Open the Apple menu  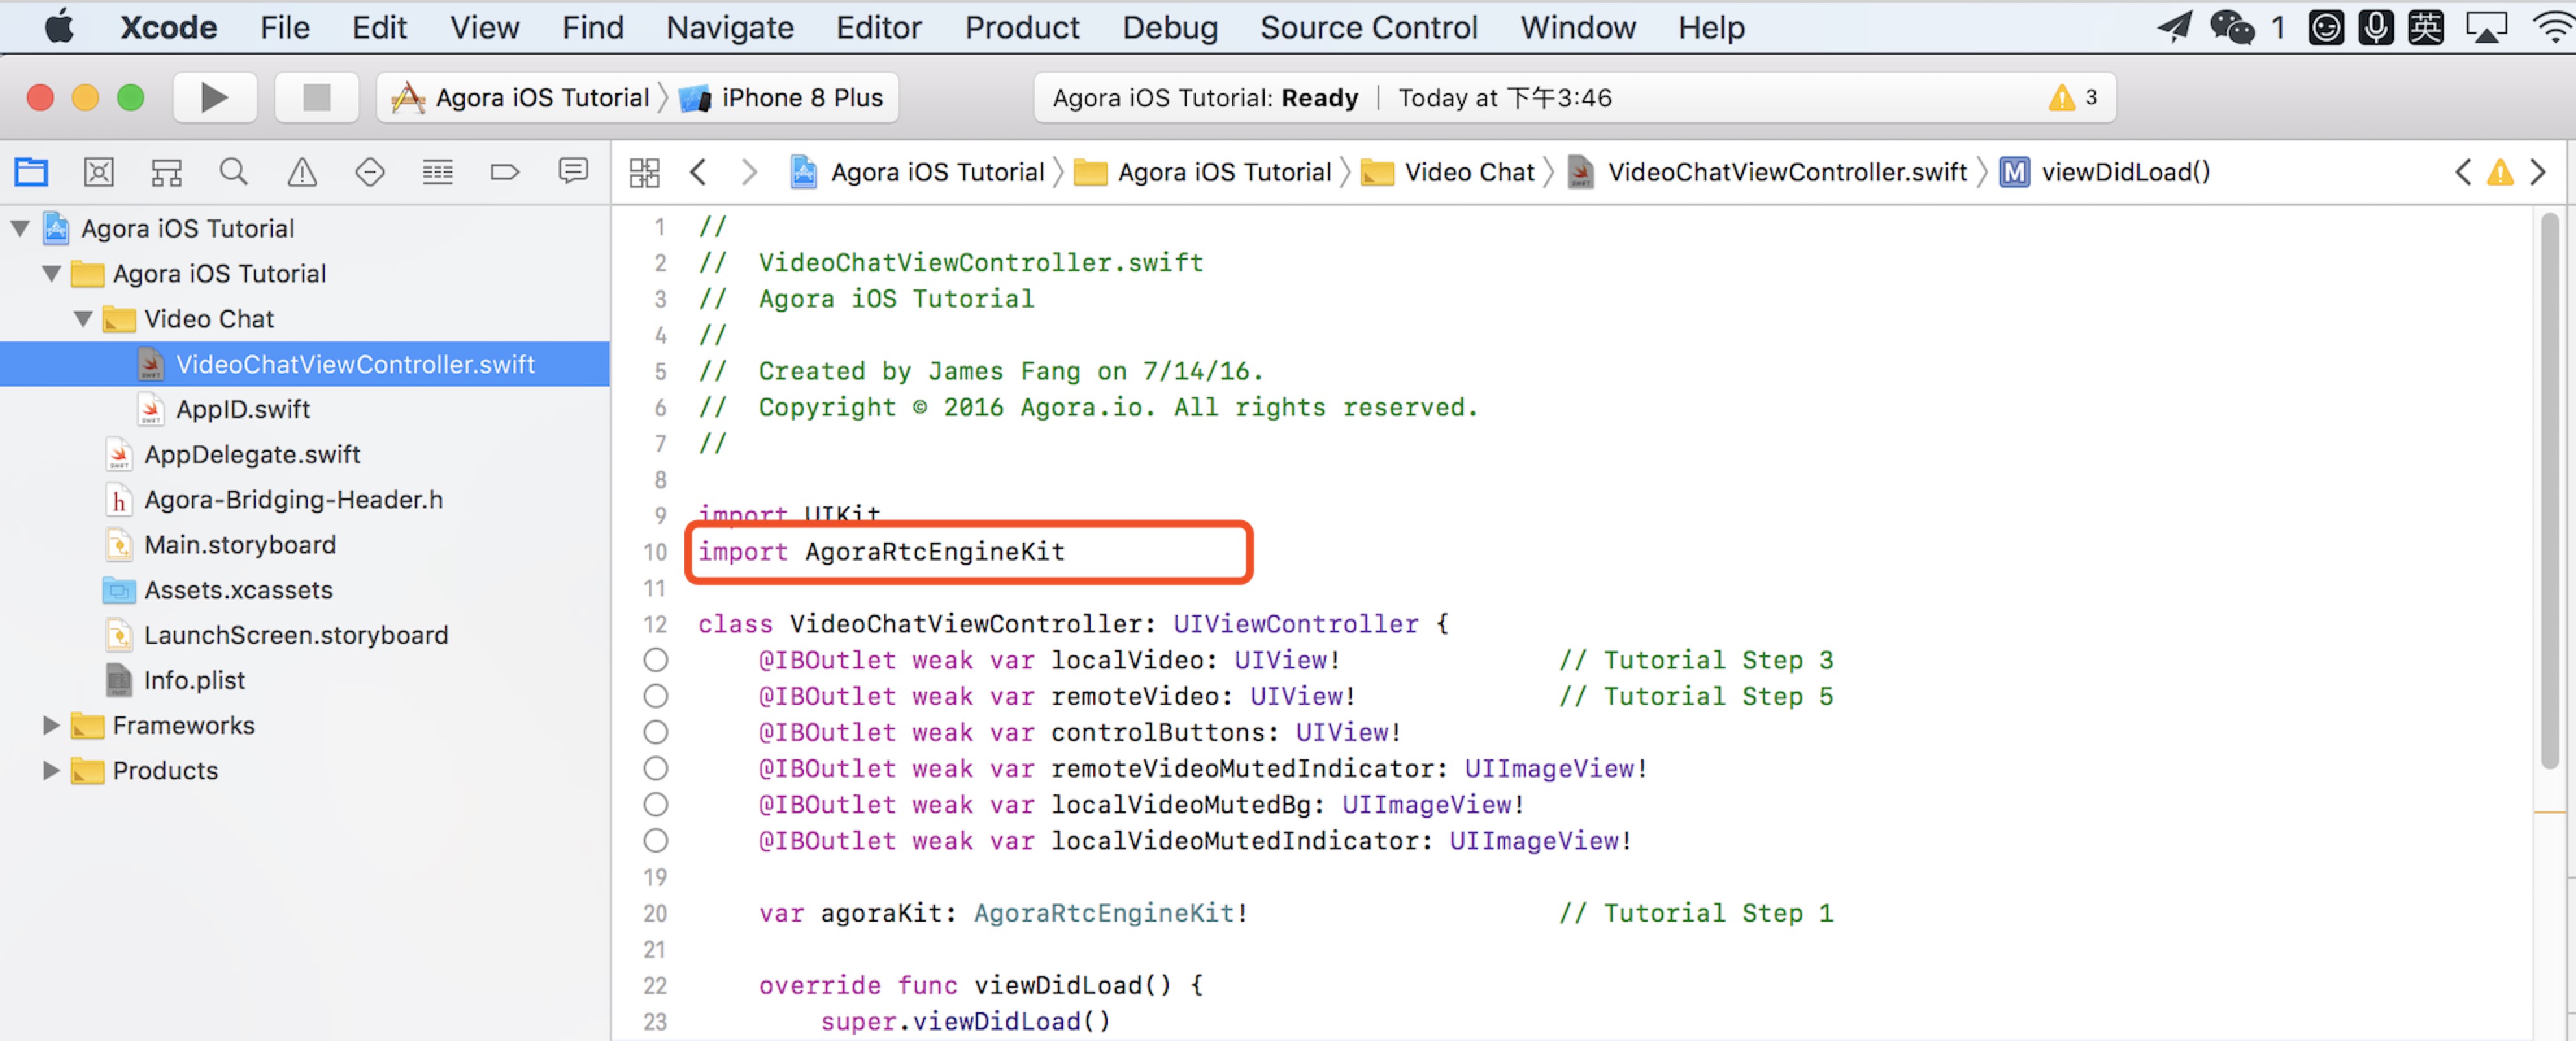pyautogui.click(x=59, y=27)
